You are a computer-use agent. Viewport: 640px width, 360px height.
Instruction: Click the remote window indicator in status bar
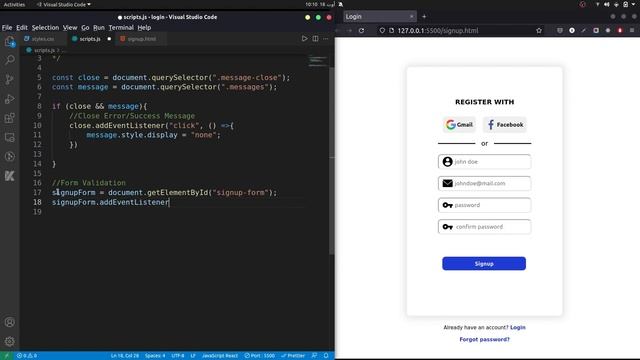7,356
